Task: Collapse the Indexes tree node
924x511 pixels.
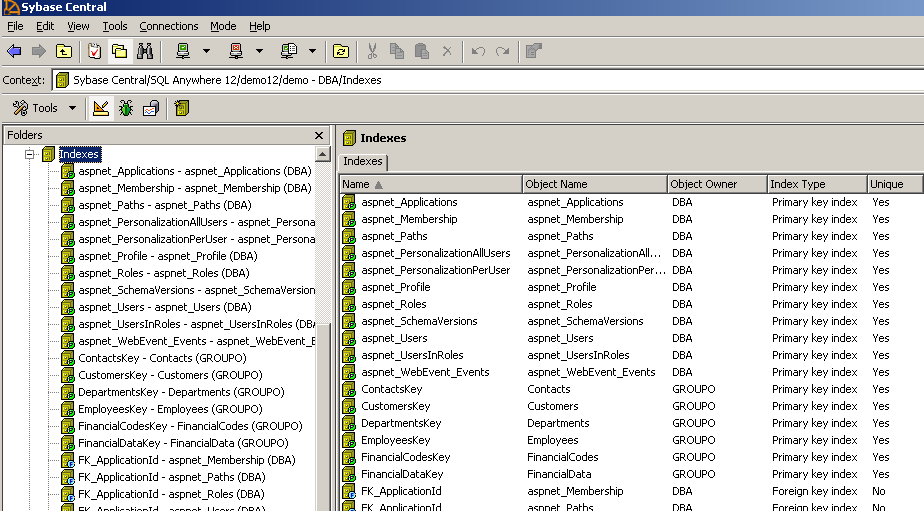Action: (x=29, y=154)
